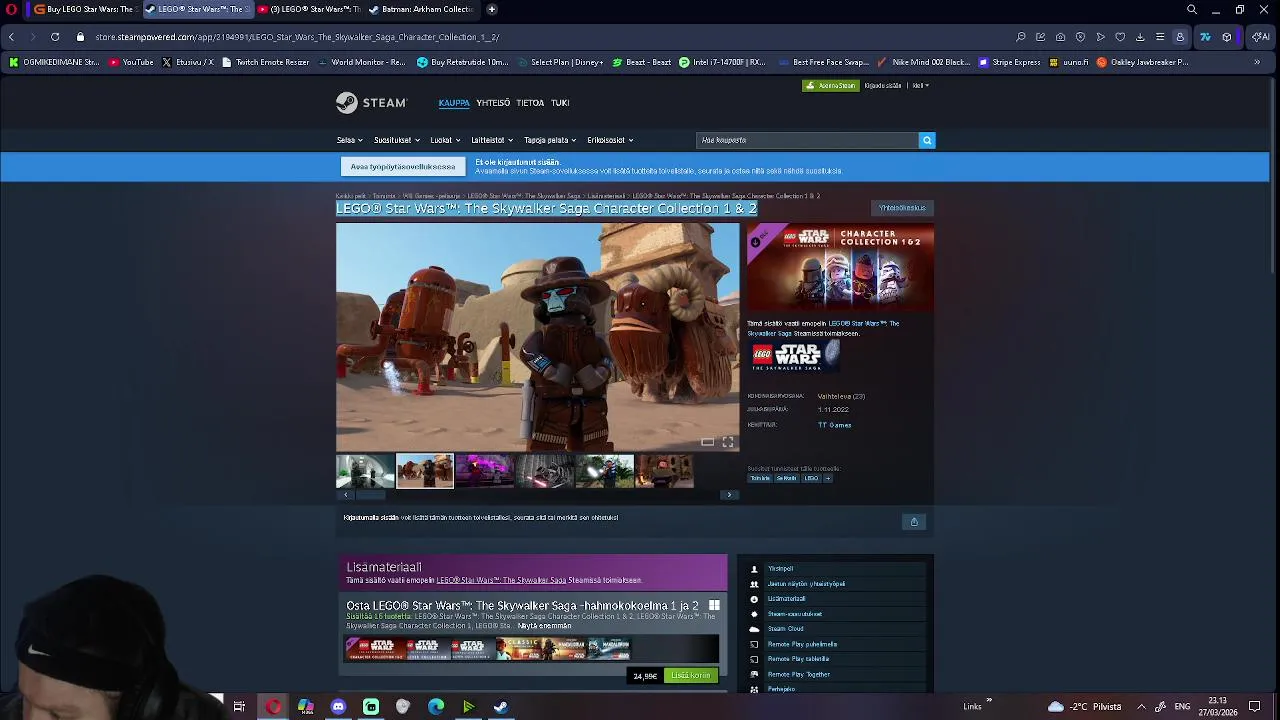This screenshot has width=1280, height=720.
Task: Open the TT Games developer link
Action: point(834,425)
